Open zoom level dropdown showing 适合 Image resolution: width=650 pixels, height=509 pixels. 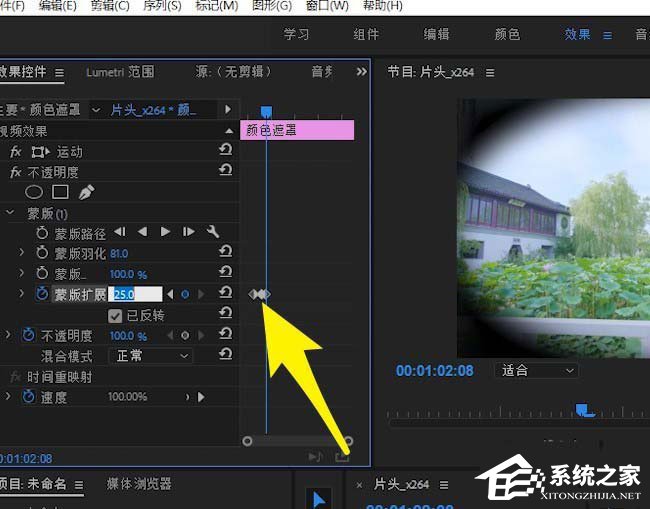pyautogui.click(x=536, y=370)
